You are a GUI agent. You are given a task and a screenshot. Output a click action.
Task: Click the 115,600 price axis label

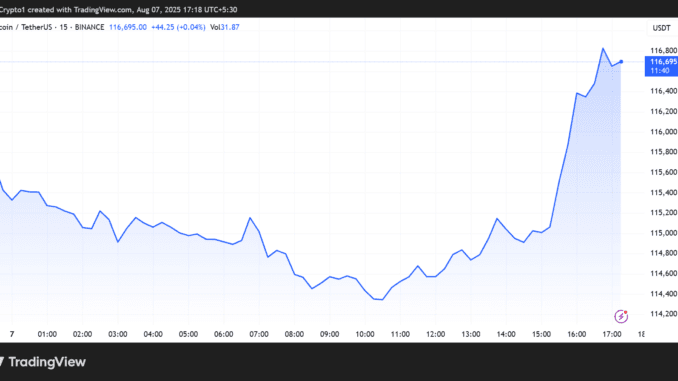point(664,172)
